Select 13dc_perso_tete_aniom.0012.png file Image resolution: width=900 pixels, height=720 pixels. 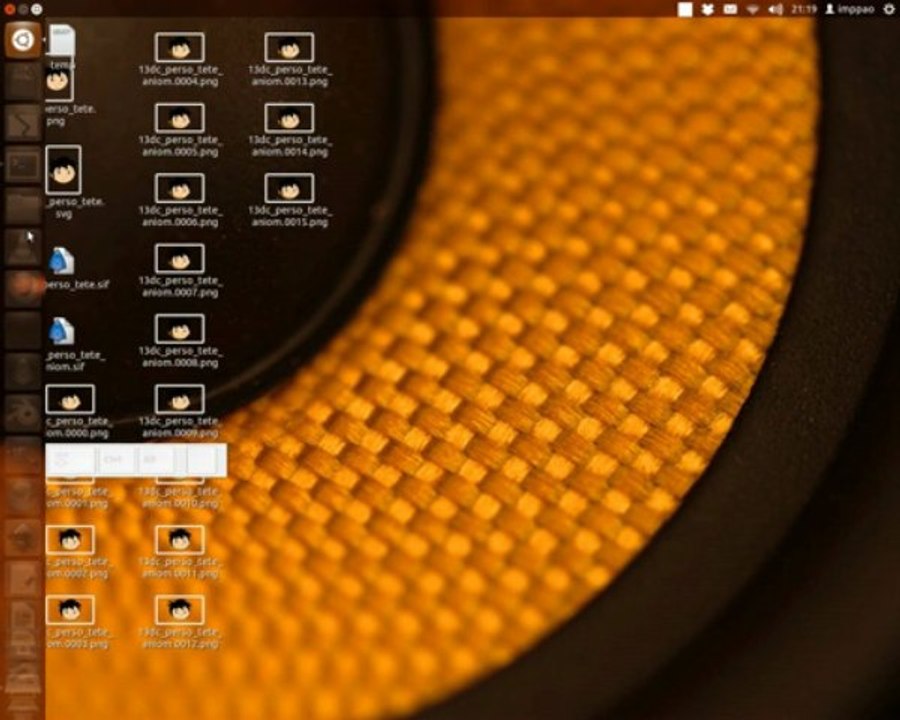(180, 610)
